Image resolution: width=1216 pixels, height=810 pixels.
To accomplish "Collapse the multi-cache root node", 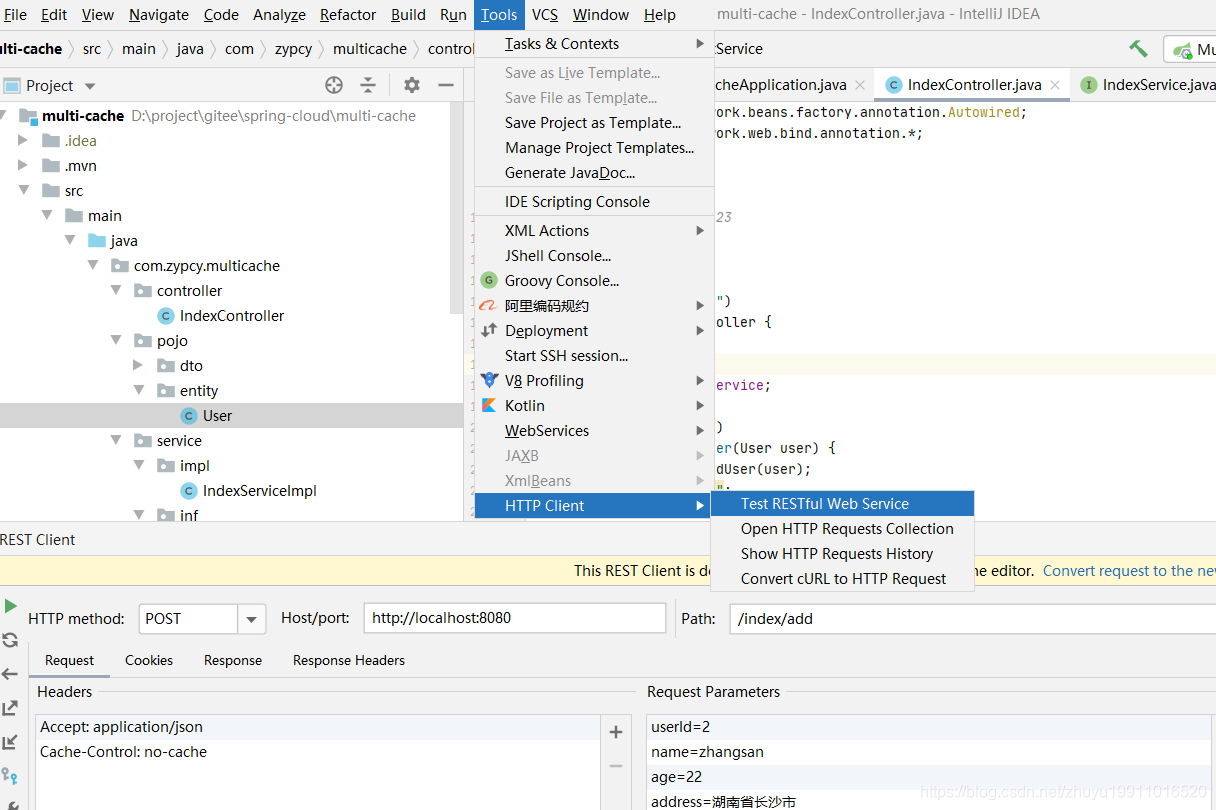I will [x=4, y=116].
